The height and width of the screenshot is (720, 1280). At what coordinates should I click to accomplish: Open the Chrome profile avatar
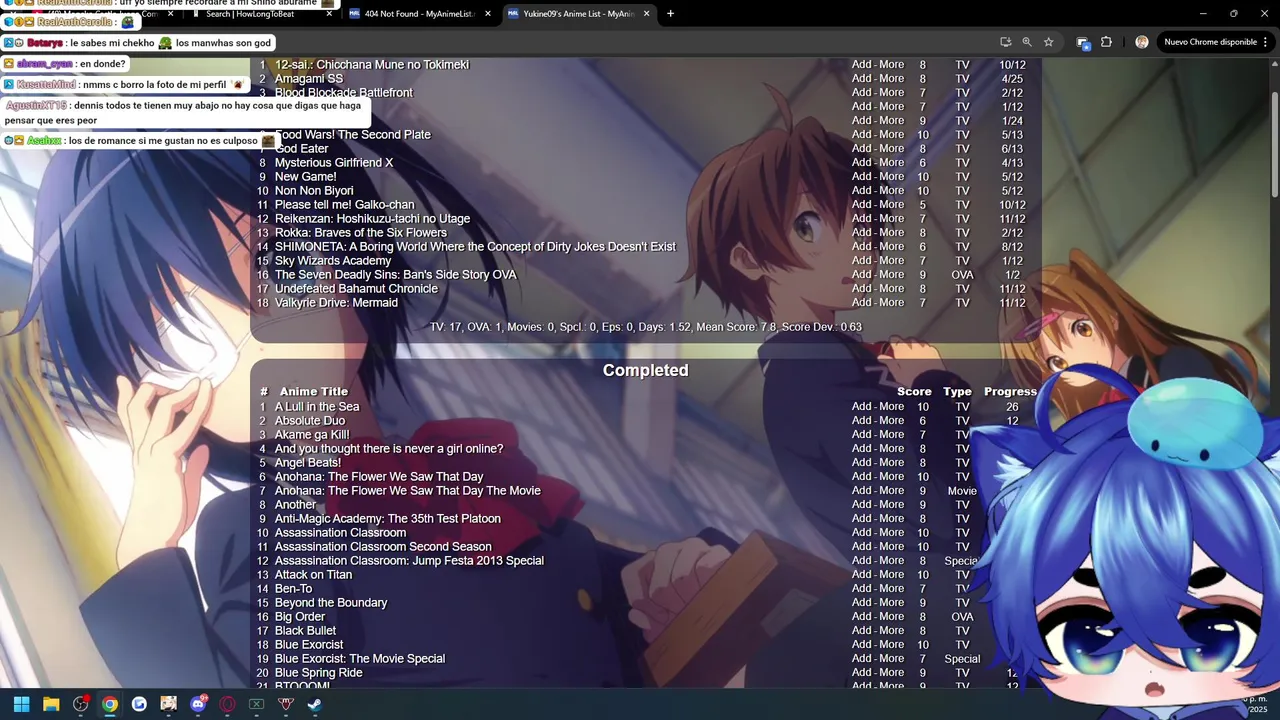click(x=1142, y=42)
